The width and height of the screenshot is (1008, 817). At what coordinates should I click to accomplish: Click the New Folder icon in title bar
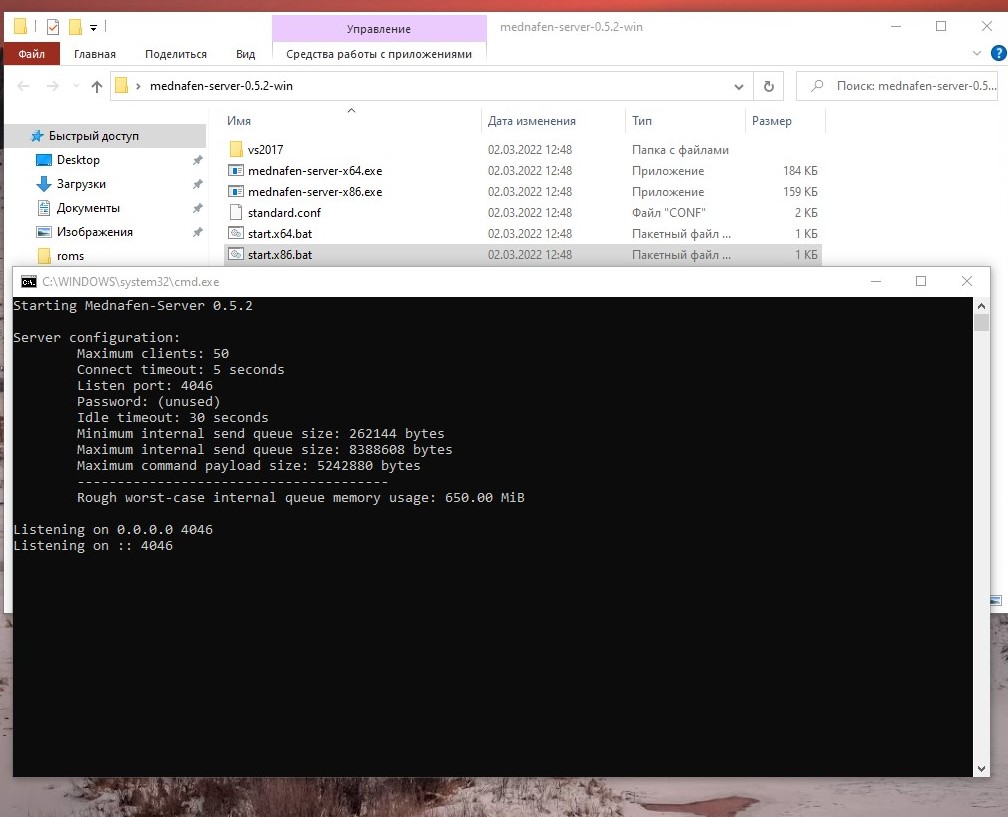pyautogui.click(x=75, y=27)
